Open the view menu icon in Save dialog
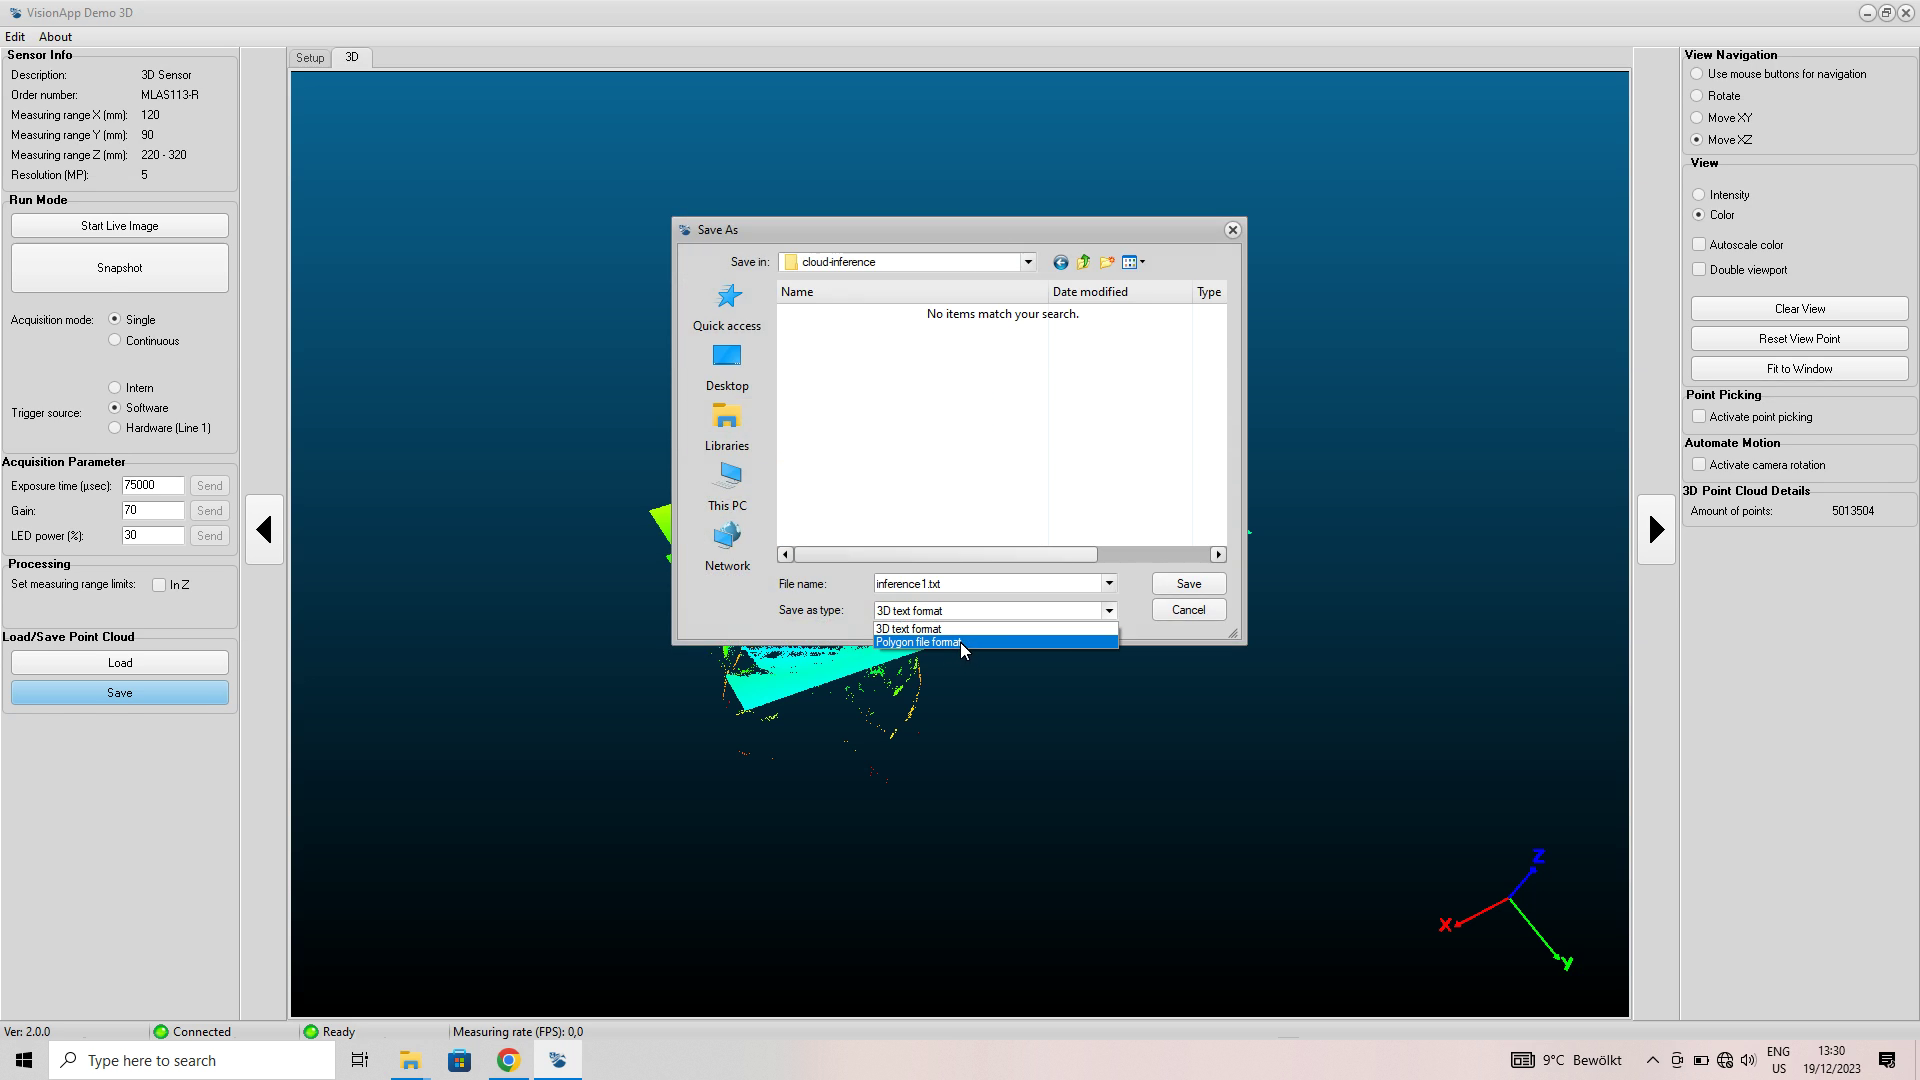This screenshot has height=1080, width=1920. tap(1133, 262)
